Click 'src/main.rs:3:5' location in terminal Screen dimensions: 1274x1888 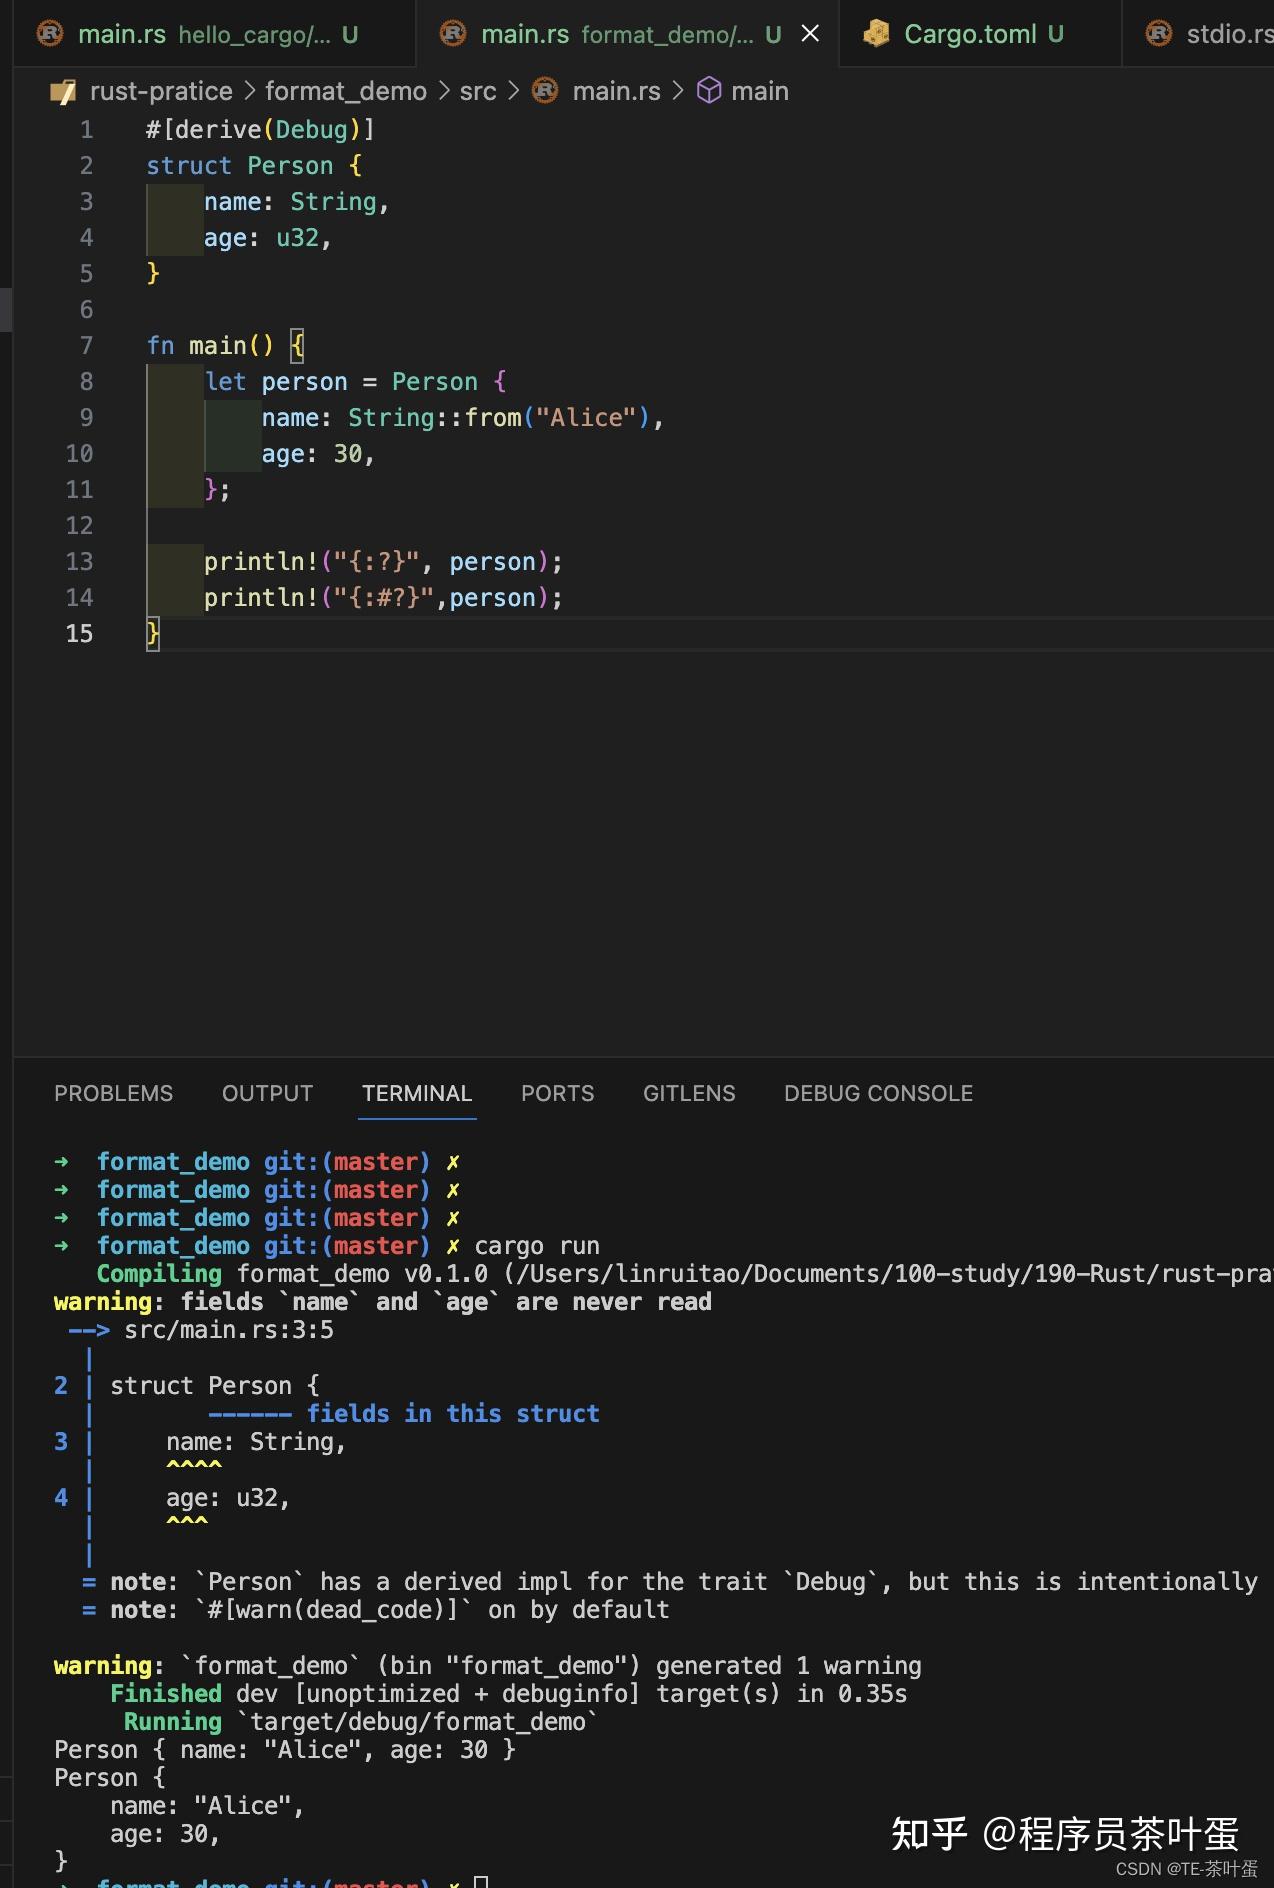(229, 1330)
